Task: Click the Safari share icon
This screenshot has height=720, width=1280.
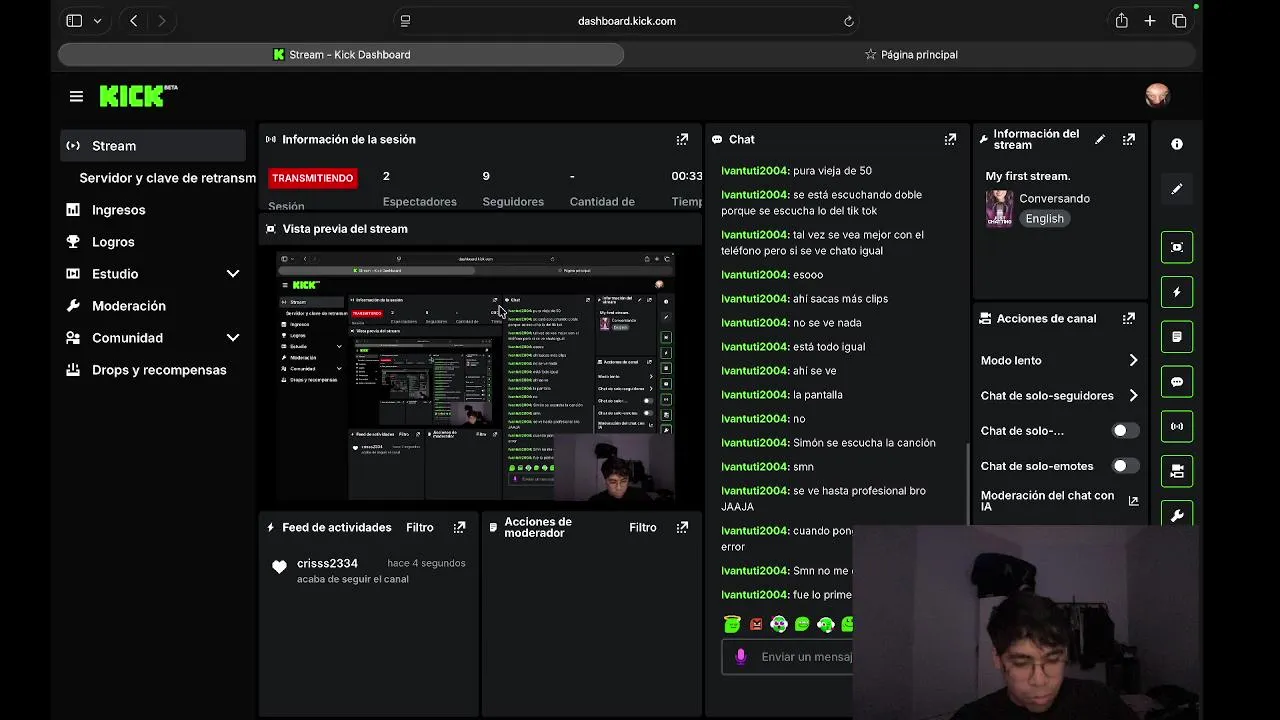Action: point(1122,21)
